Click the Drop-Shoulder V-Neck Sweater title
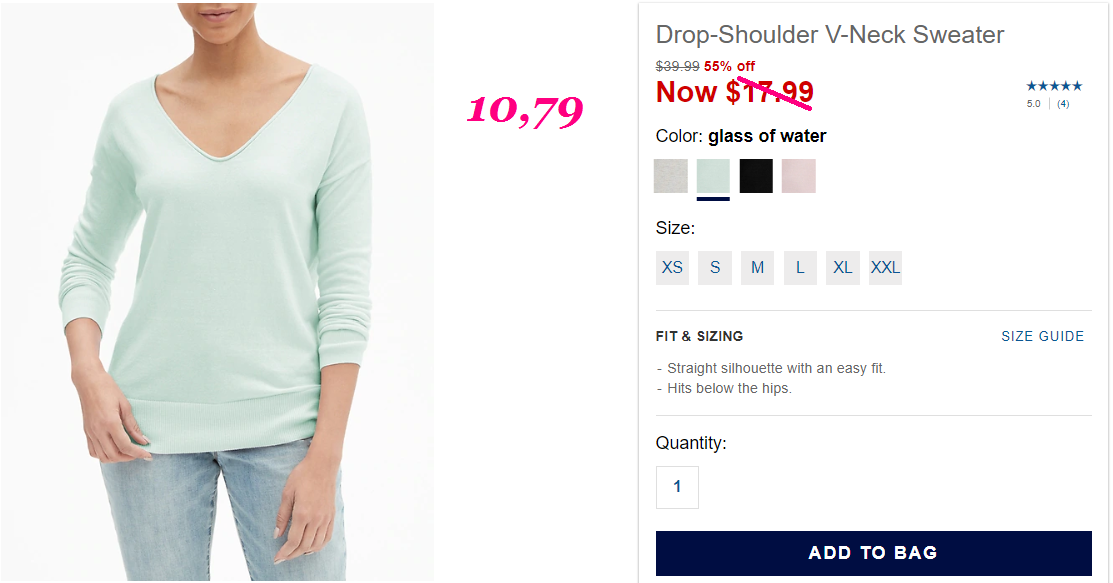 coord(830,34)
